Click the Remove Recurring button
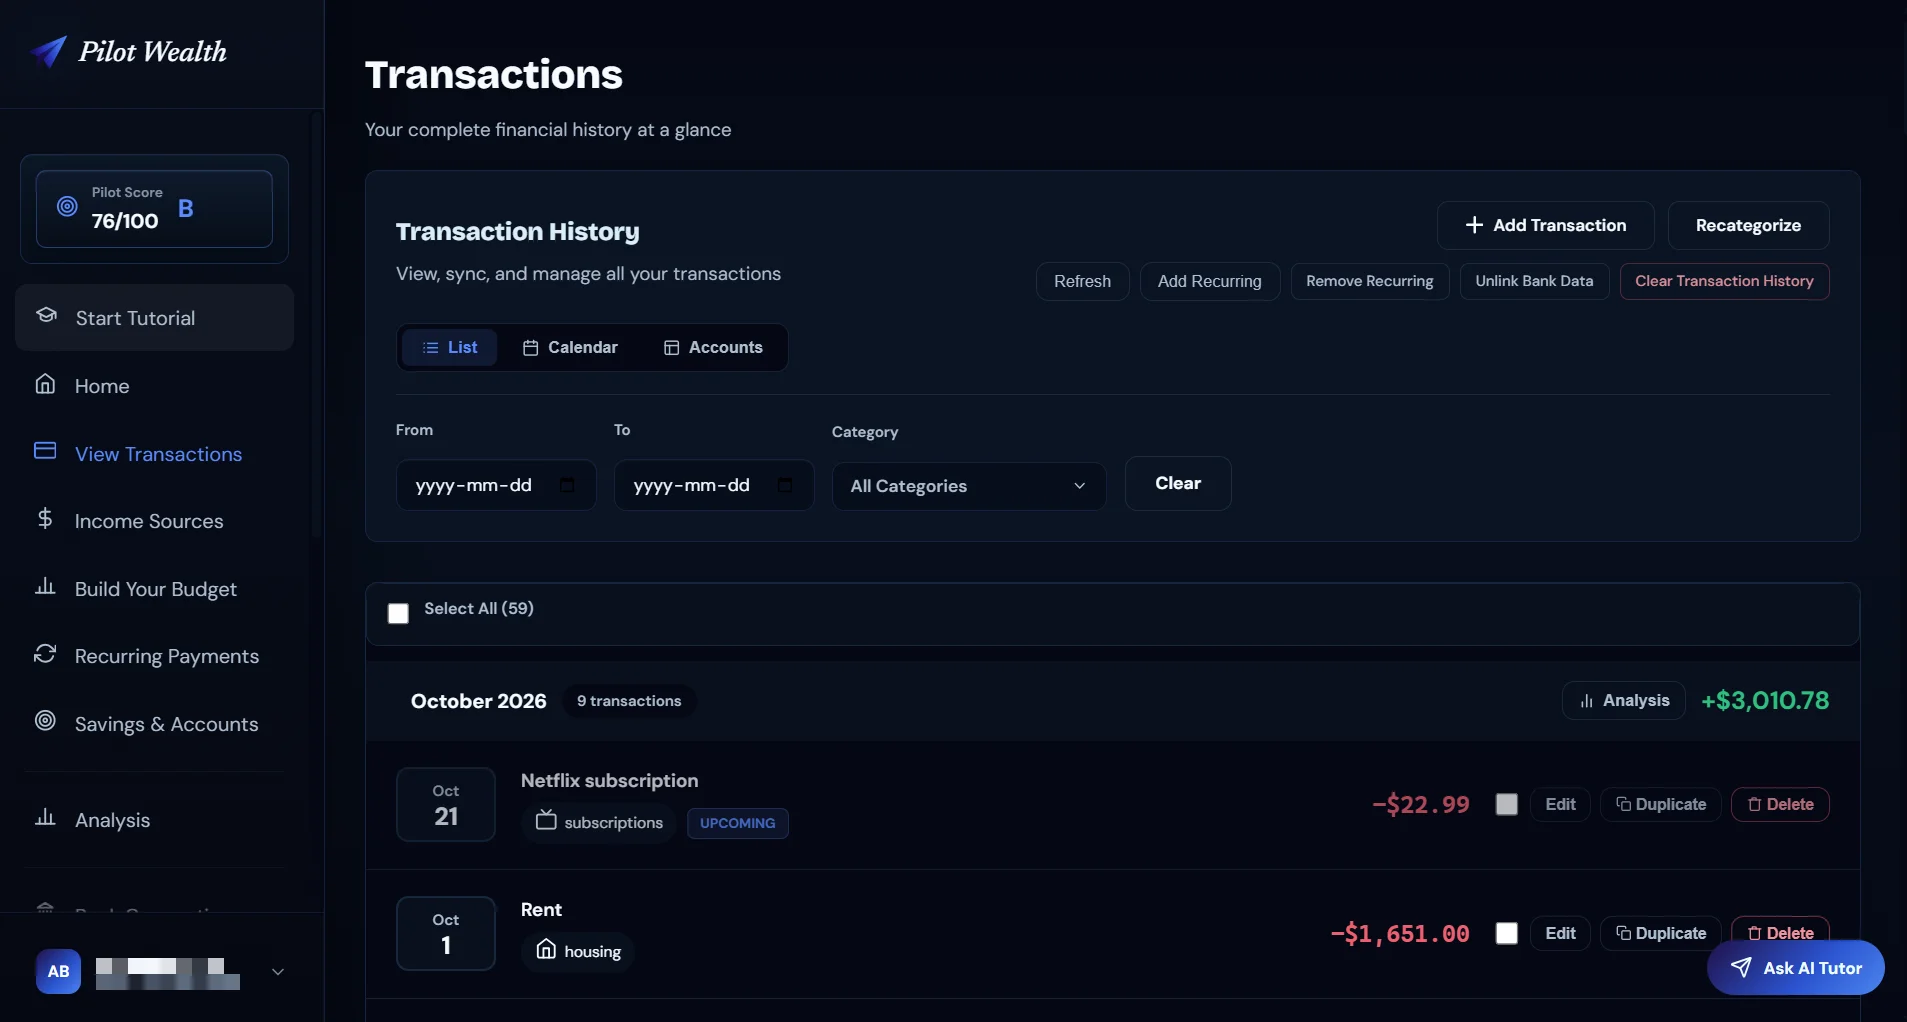The height and width of the screenshot is (1022, 1907). pyautogui.click(x=1370, y=281)
